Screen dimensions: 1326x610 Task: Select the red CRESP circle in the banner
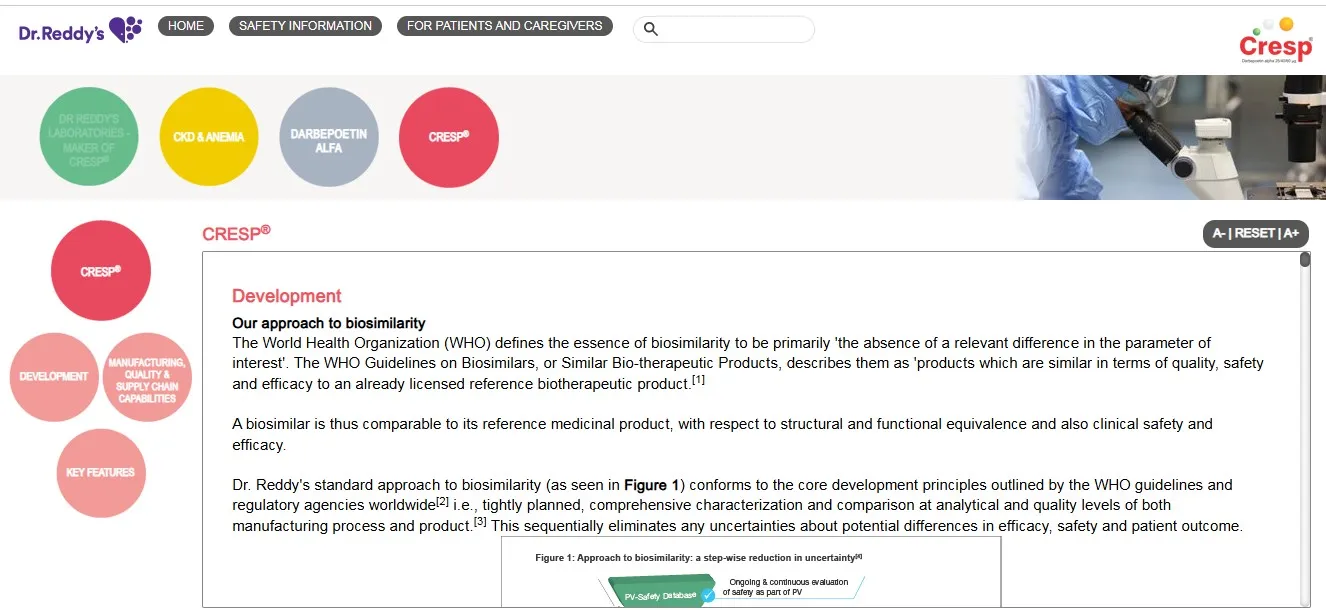[449, 137]
